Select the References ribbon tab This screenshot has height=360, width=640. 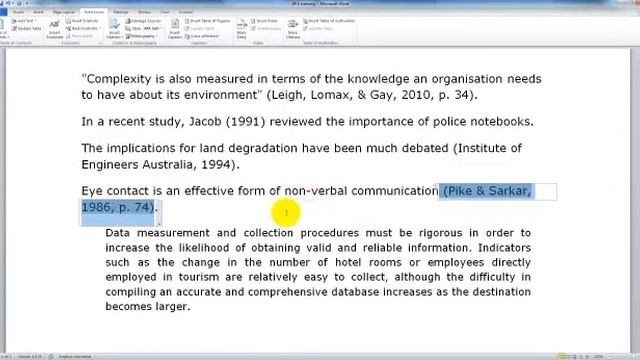pyautogui.click(x=93, y=12)
